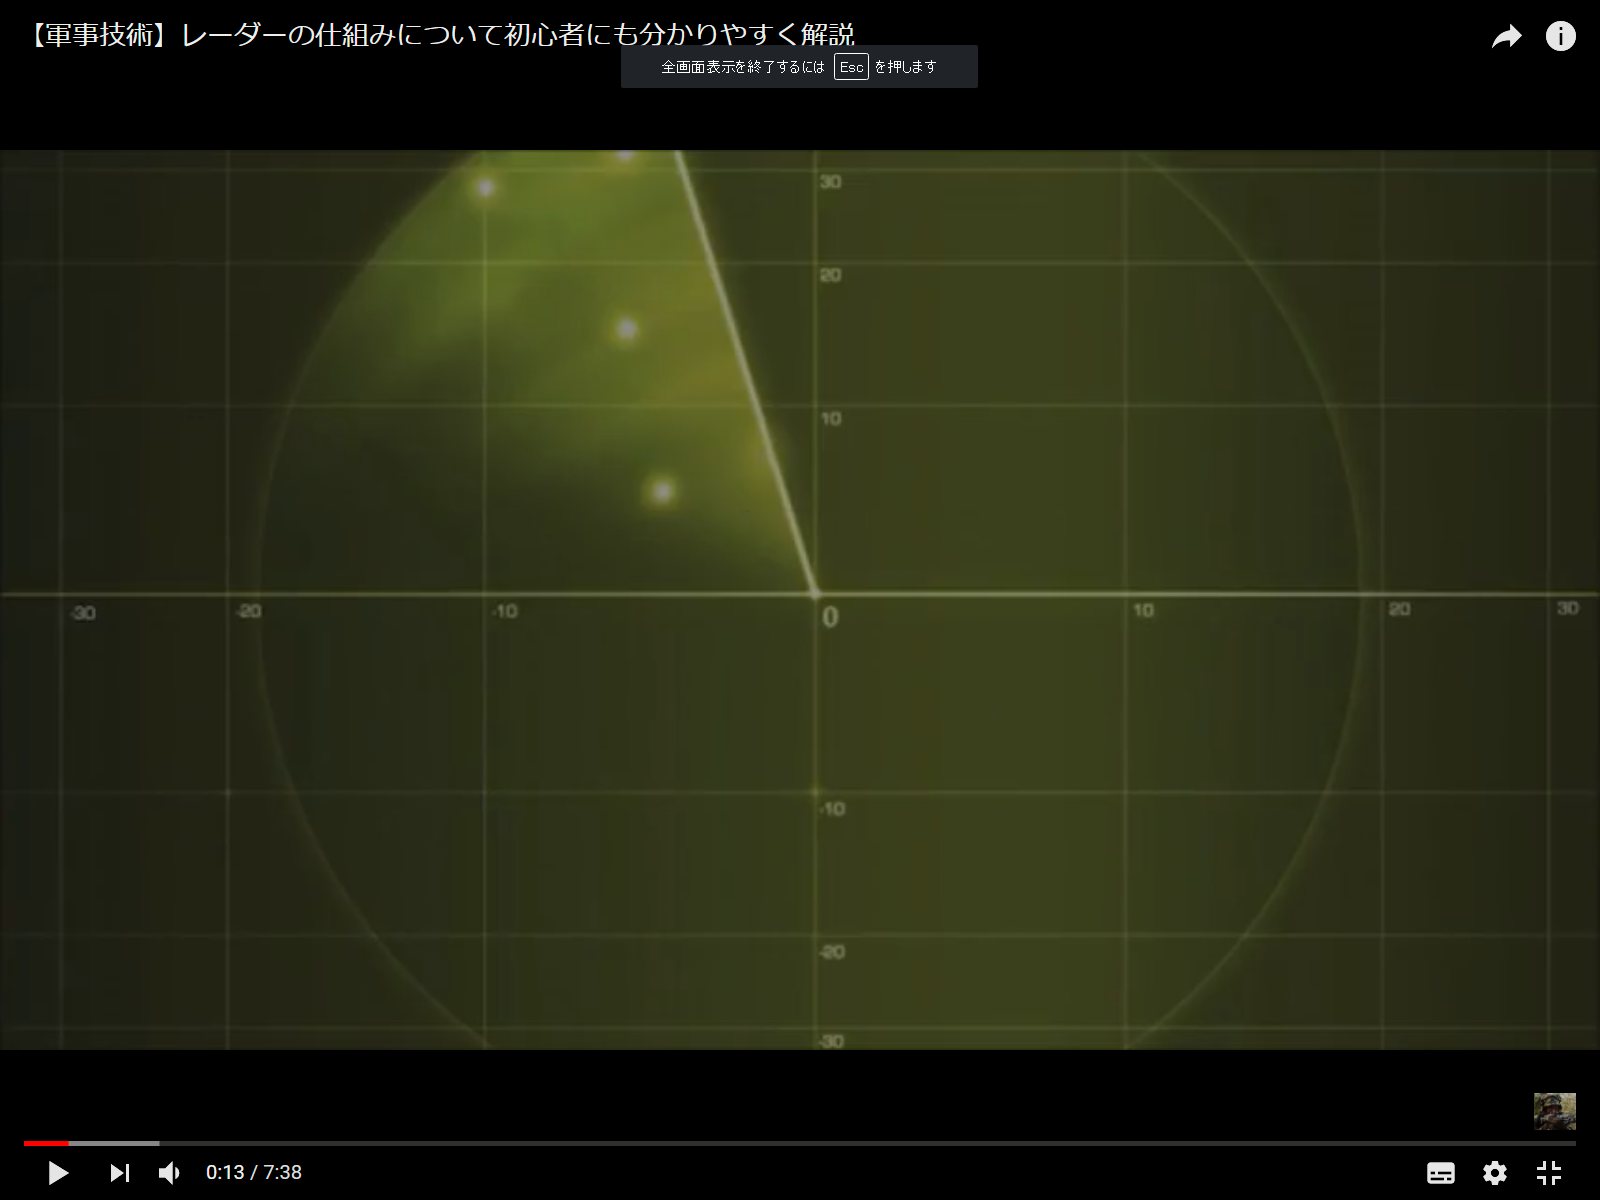1600x1200 pixels.
Task: Click the Esc key hint in the fullscreen notice
Action: click(x=851, y=67)
